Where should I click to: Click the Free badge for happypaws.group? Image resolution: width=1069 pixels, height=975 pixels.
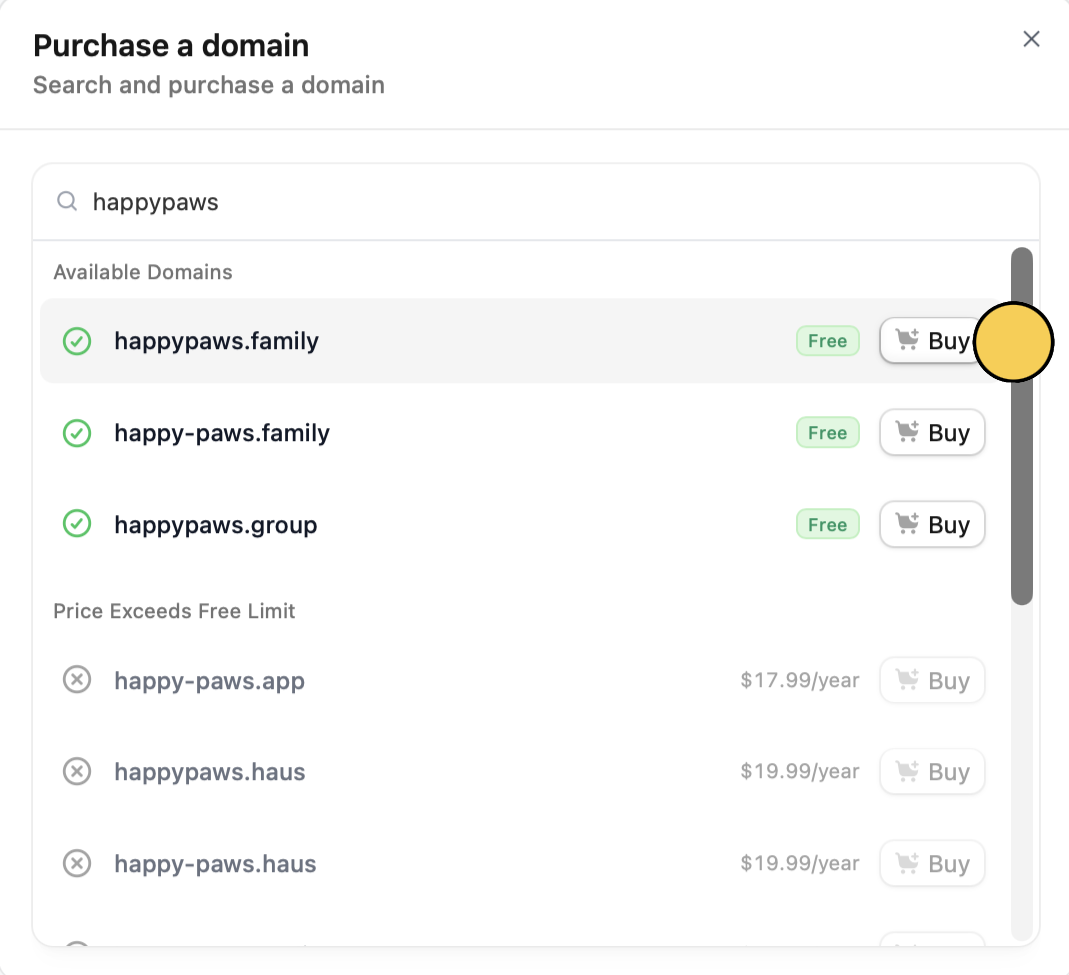tap(828, 524)
